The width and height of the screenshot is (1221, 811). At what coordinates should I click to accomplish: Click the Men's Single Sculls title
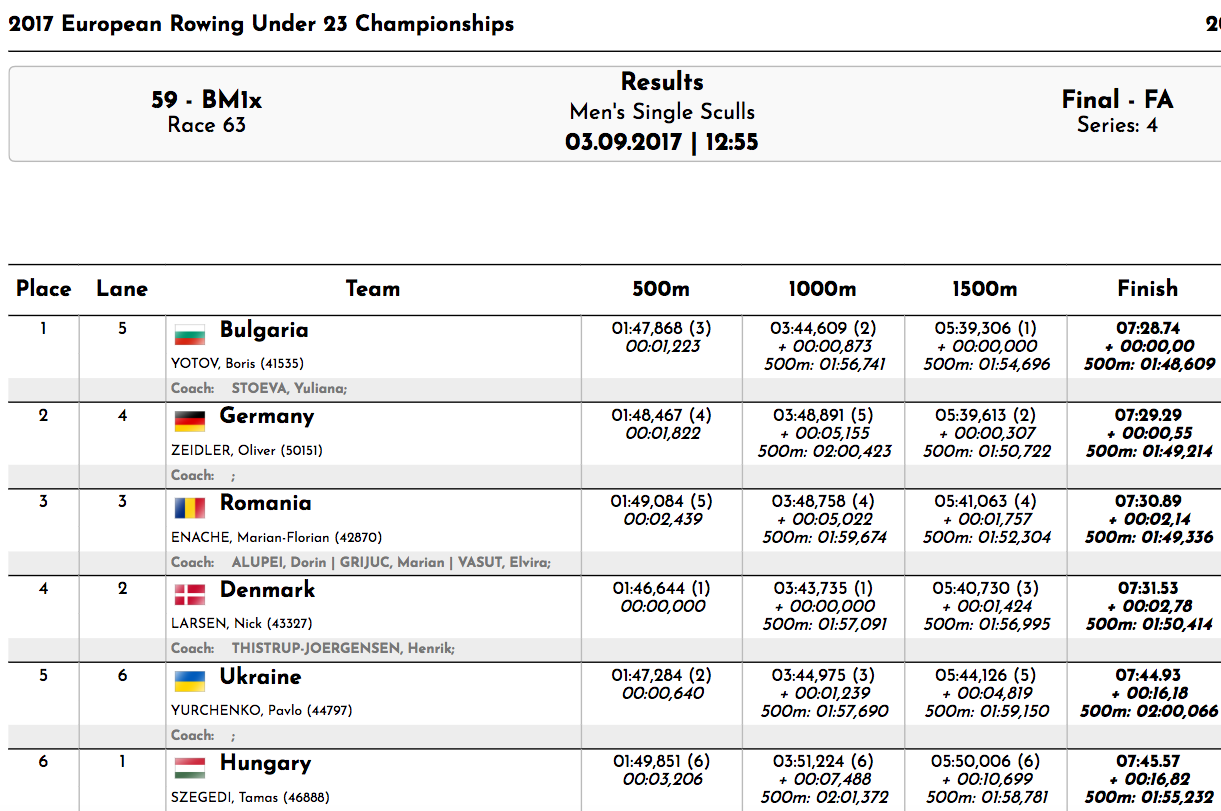point(662,112)
